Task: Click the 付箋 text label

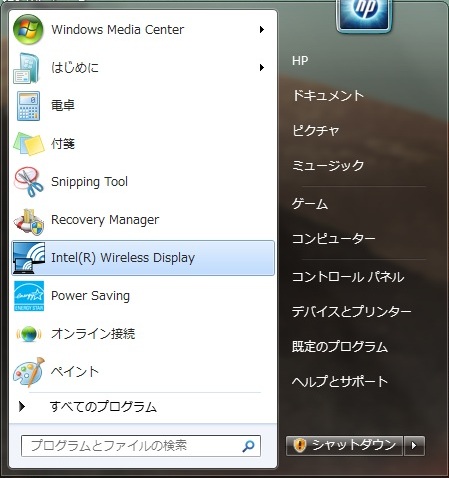Action: click(x=63, y=144)
